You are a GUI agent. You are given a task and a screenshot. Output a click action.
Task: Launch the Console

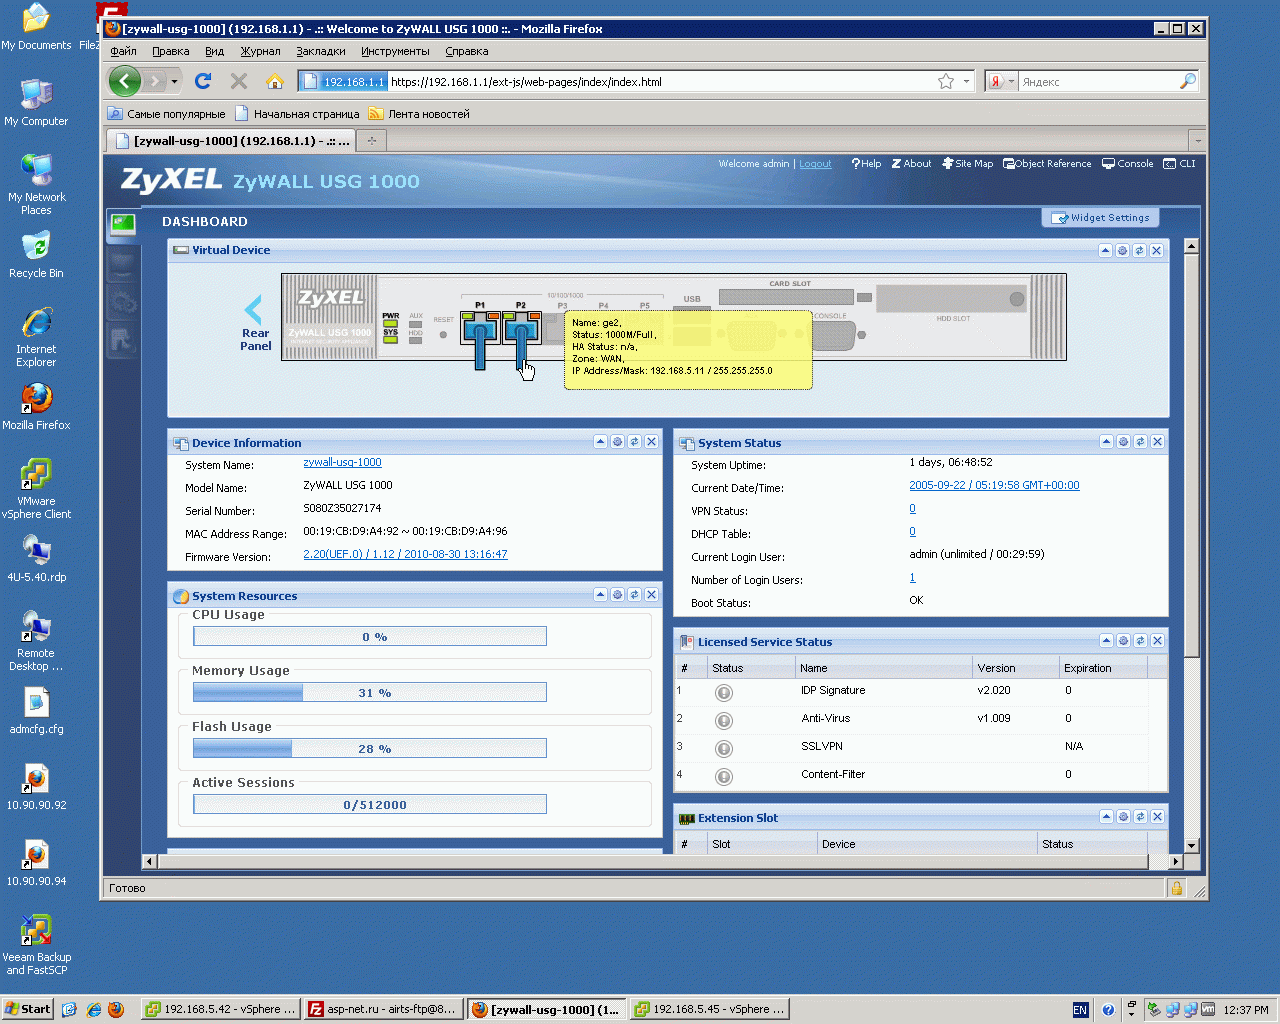click(1128, 164)
